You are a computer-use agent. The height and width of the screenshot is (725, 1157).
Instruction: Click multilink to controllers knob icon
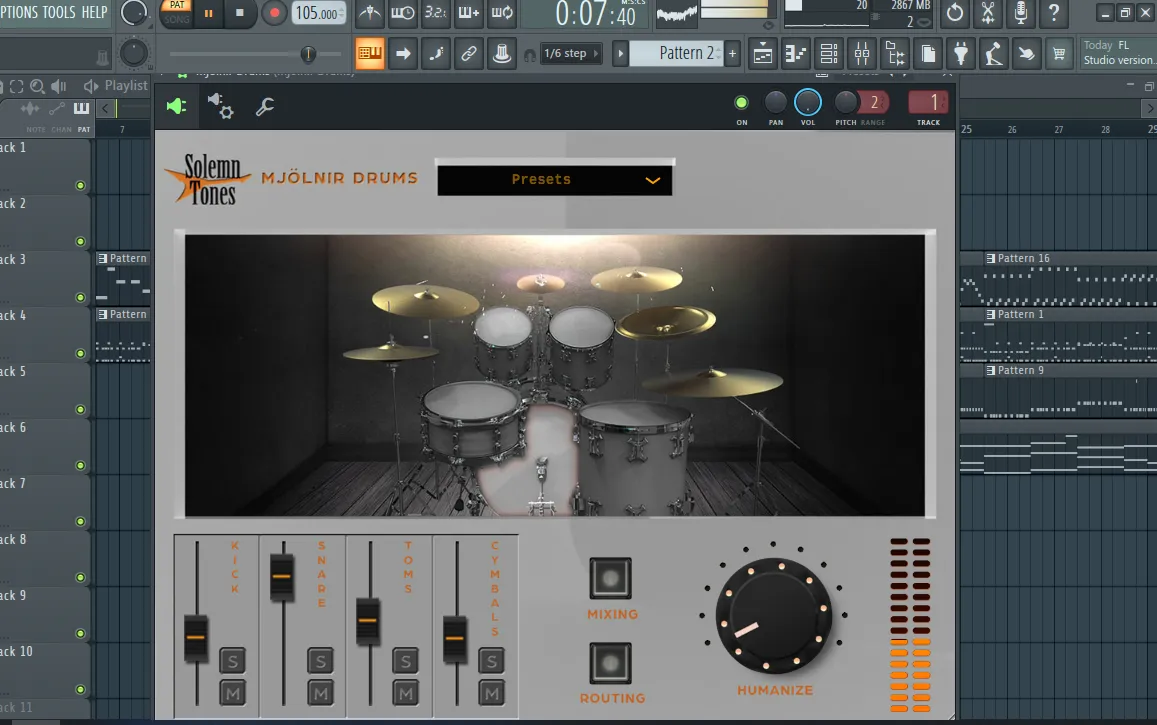502,54
